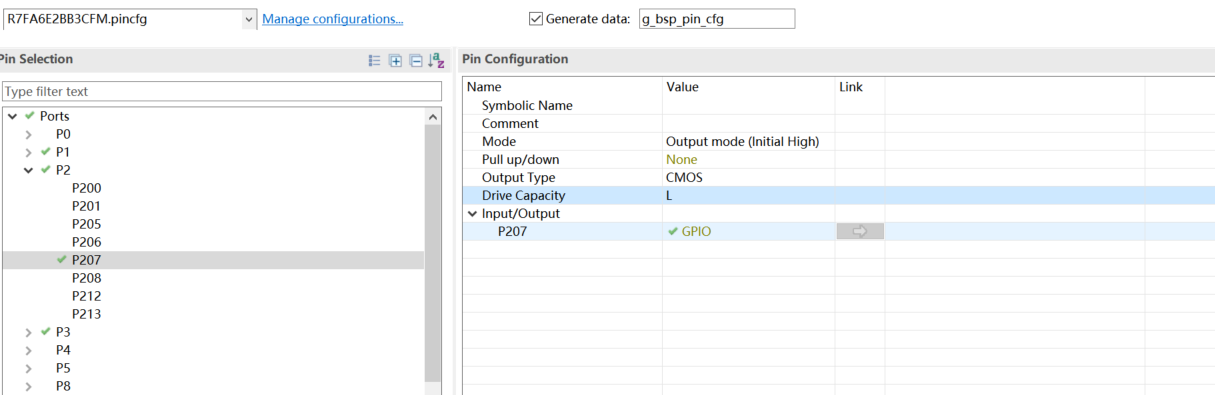
Task: Click the Comment value cell
Action: 748,123
